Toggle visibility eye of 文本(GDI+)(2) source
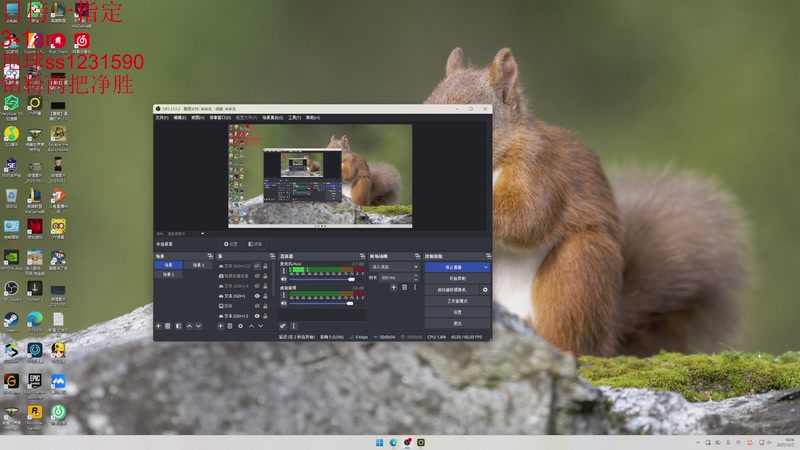This screenshot has width=800, height=450. click(257, 266)
